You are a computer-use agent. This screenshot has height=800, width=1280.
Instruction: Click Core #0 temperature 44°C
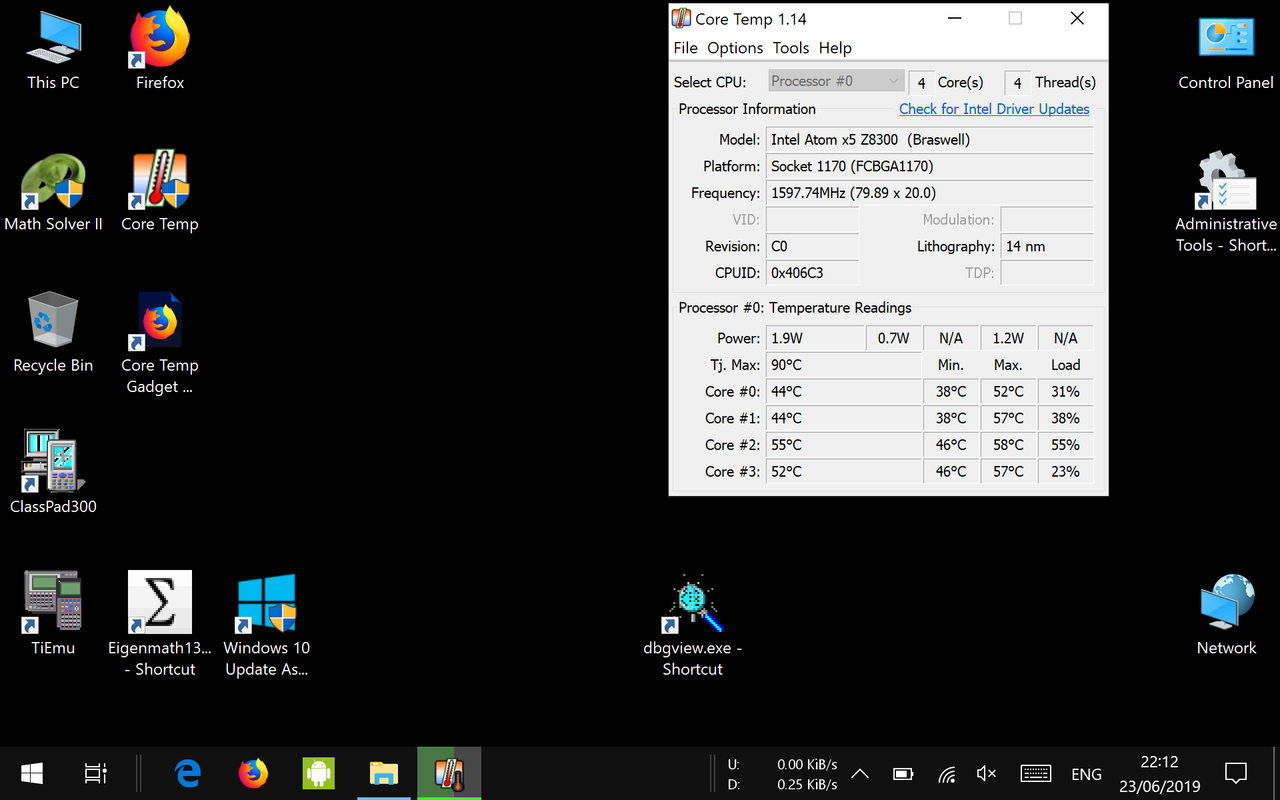point(844,392)
